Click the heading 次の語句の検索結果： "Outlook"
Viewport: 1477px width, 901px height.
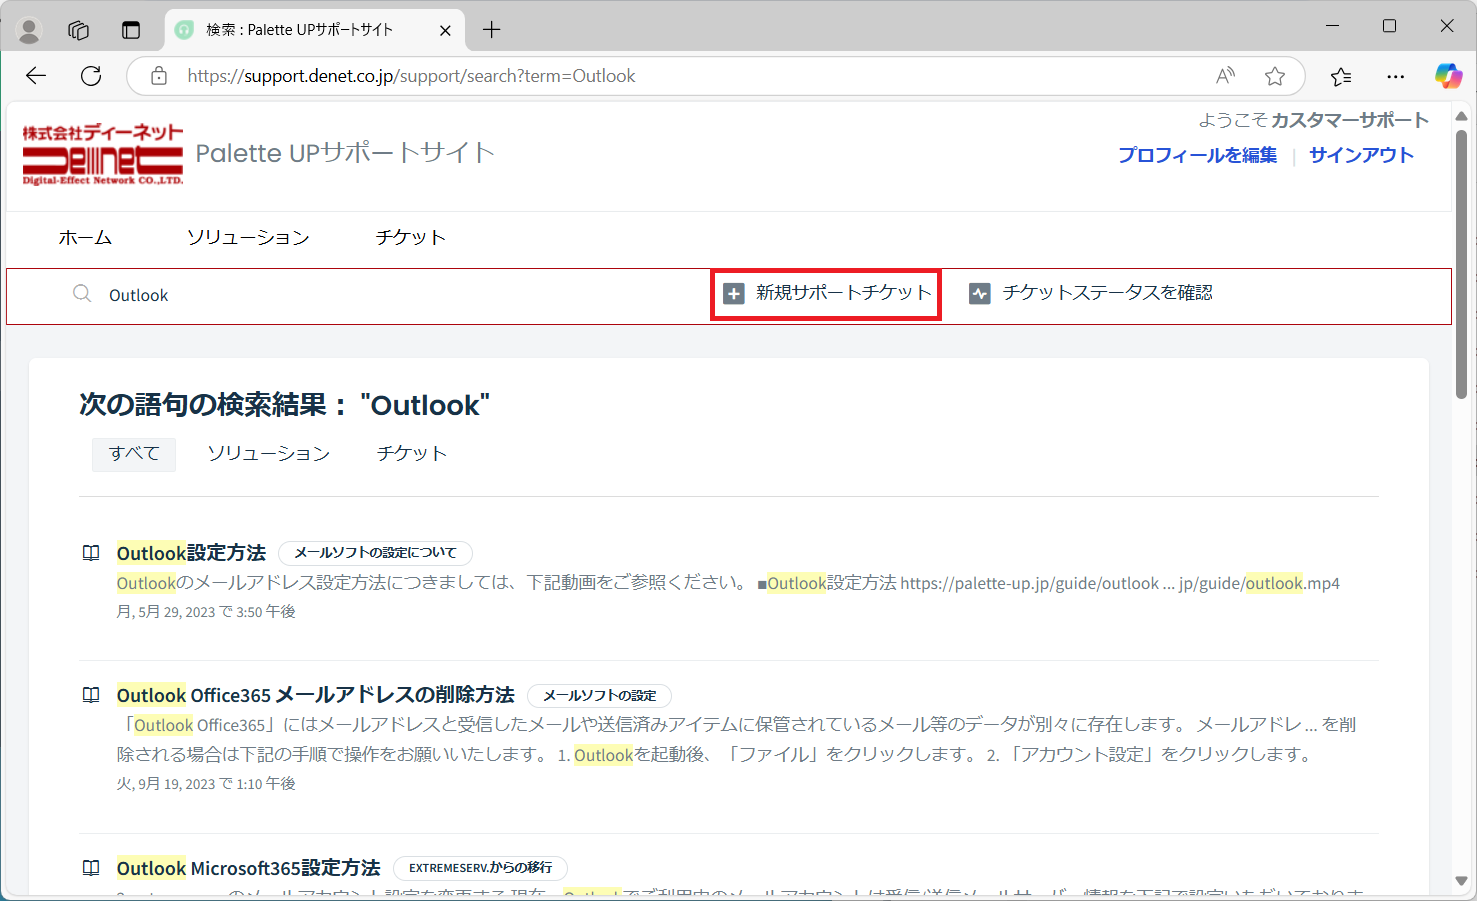(x=285, y=405)
